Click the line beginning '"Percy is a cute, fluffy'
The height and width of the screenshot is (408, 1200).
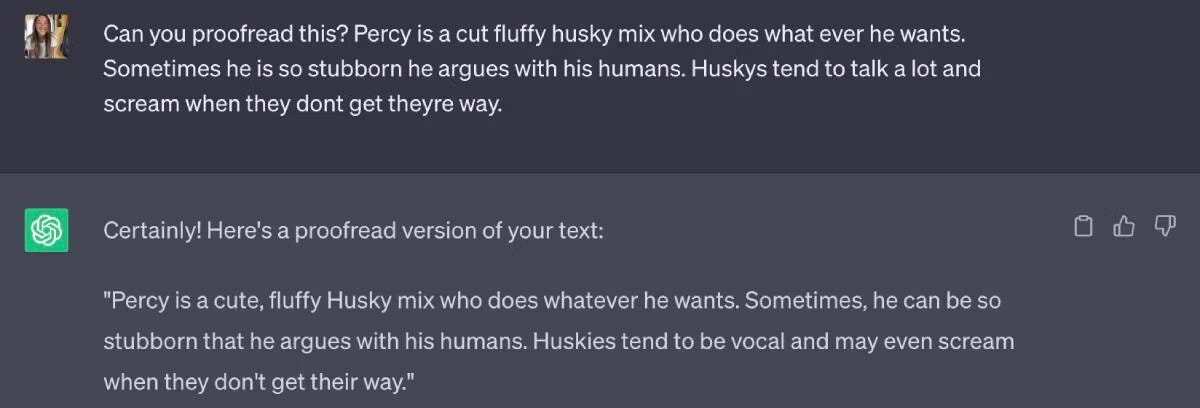click(x=552, y=301)
